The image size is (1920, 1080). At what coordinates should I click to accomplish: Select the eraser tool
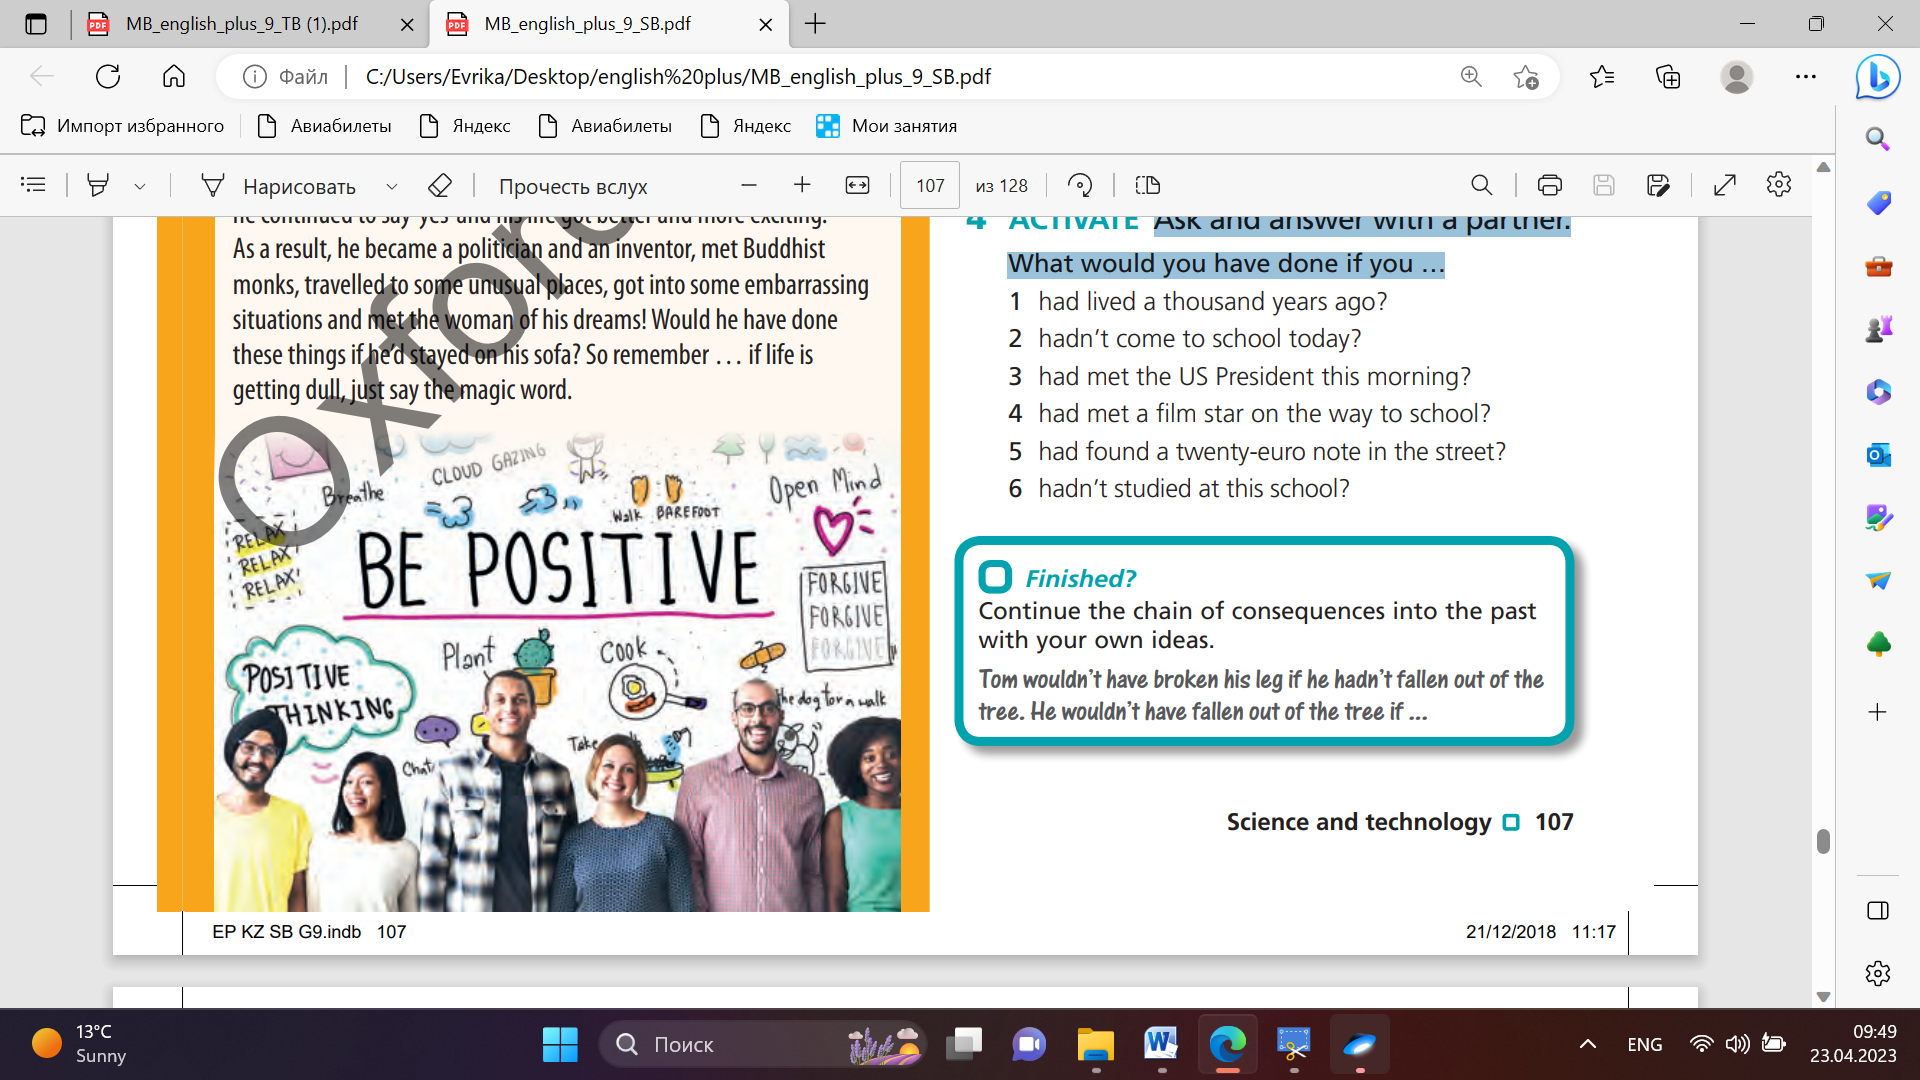(440, 185)
